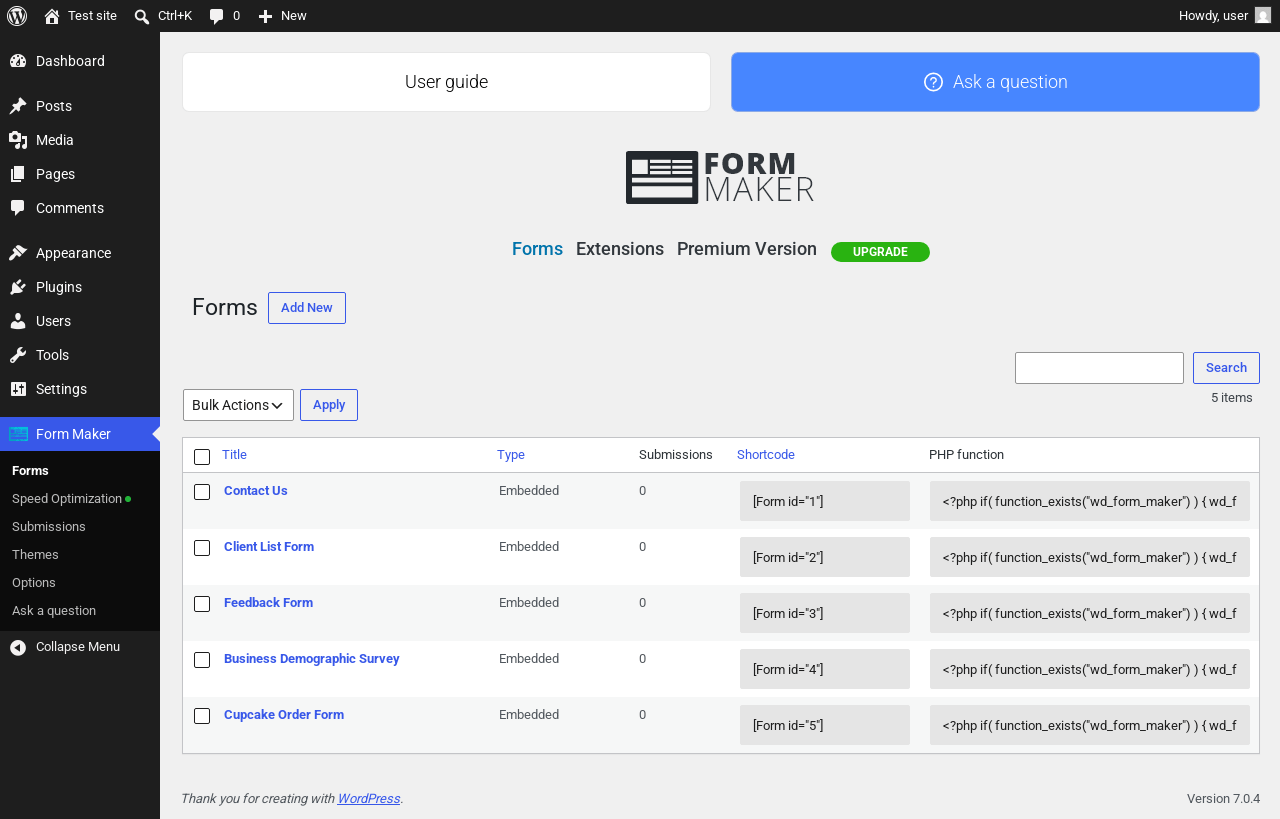1280x819 pixels.
Task: Select the [Form id="1"] shortcode field
Action: point(825,501)
